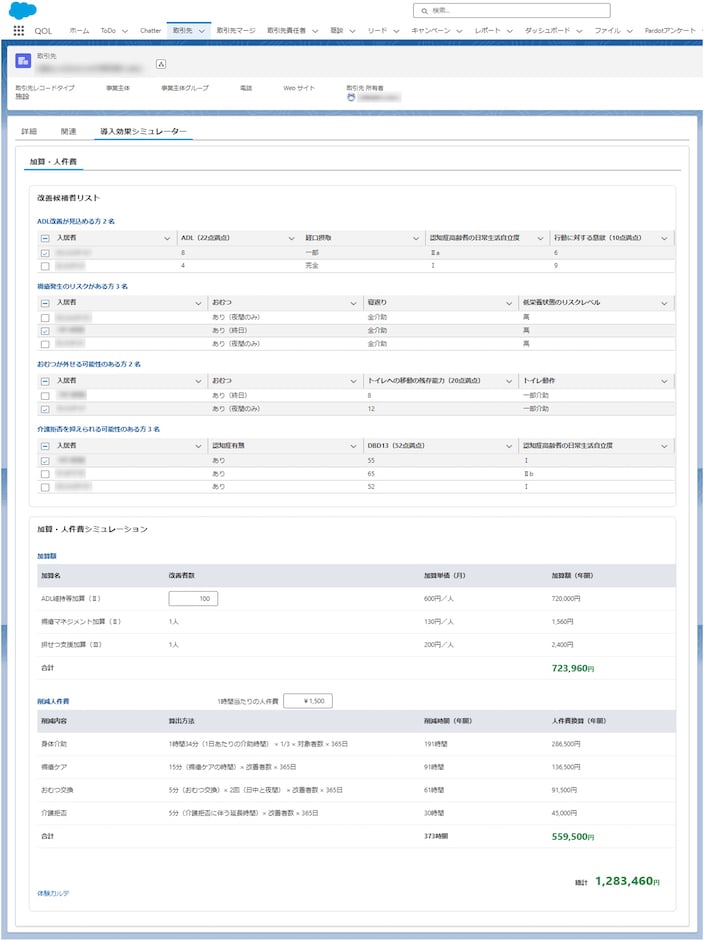Toggle select-all in the ADL改善 table header

45,238
